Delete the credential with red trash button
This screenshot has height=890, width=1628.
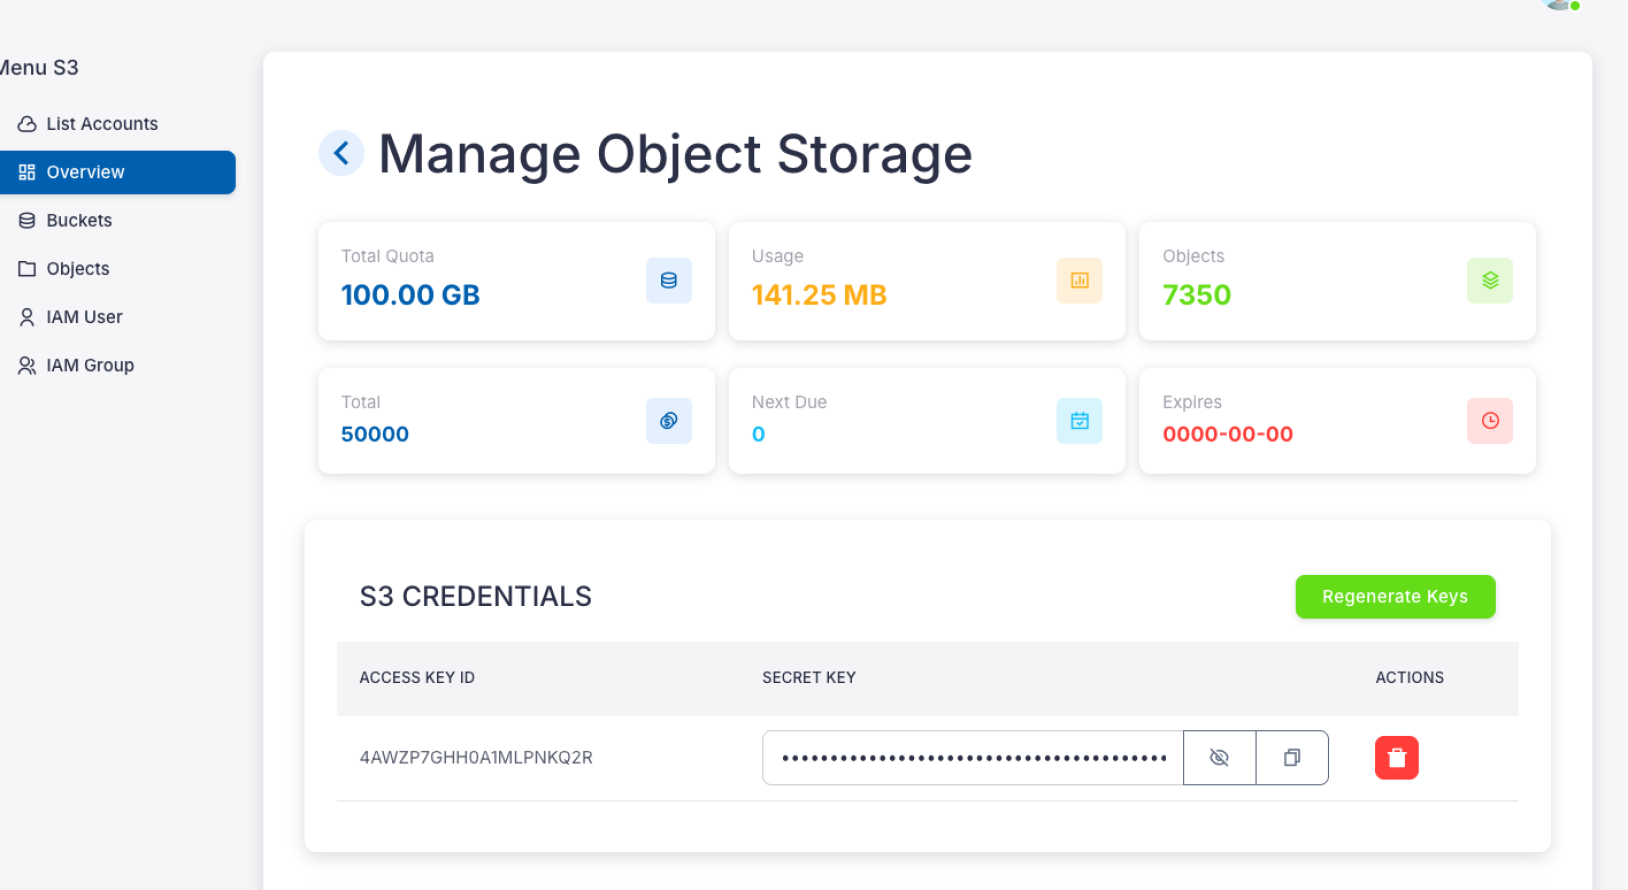(1397, 758)
